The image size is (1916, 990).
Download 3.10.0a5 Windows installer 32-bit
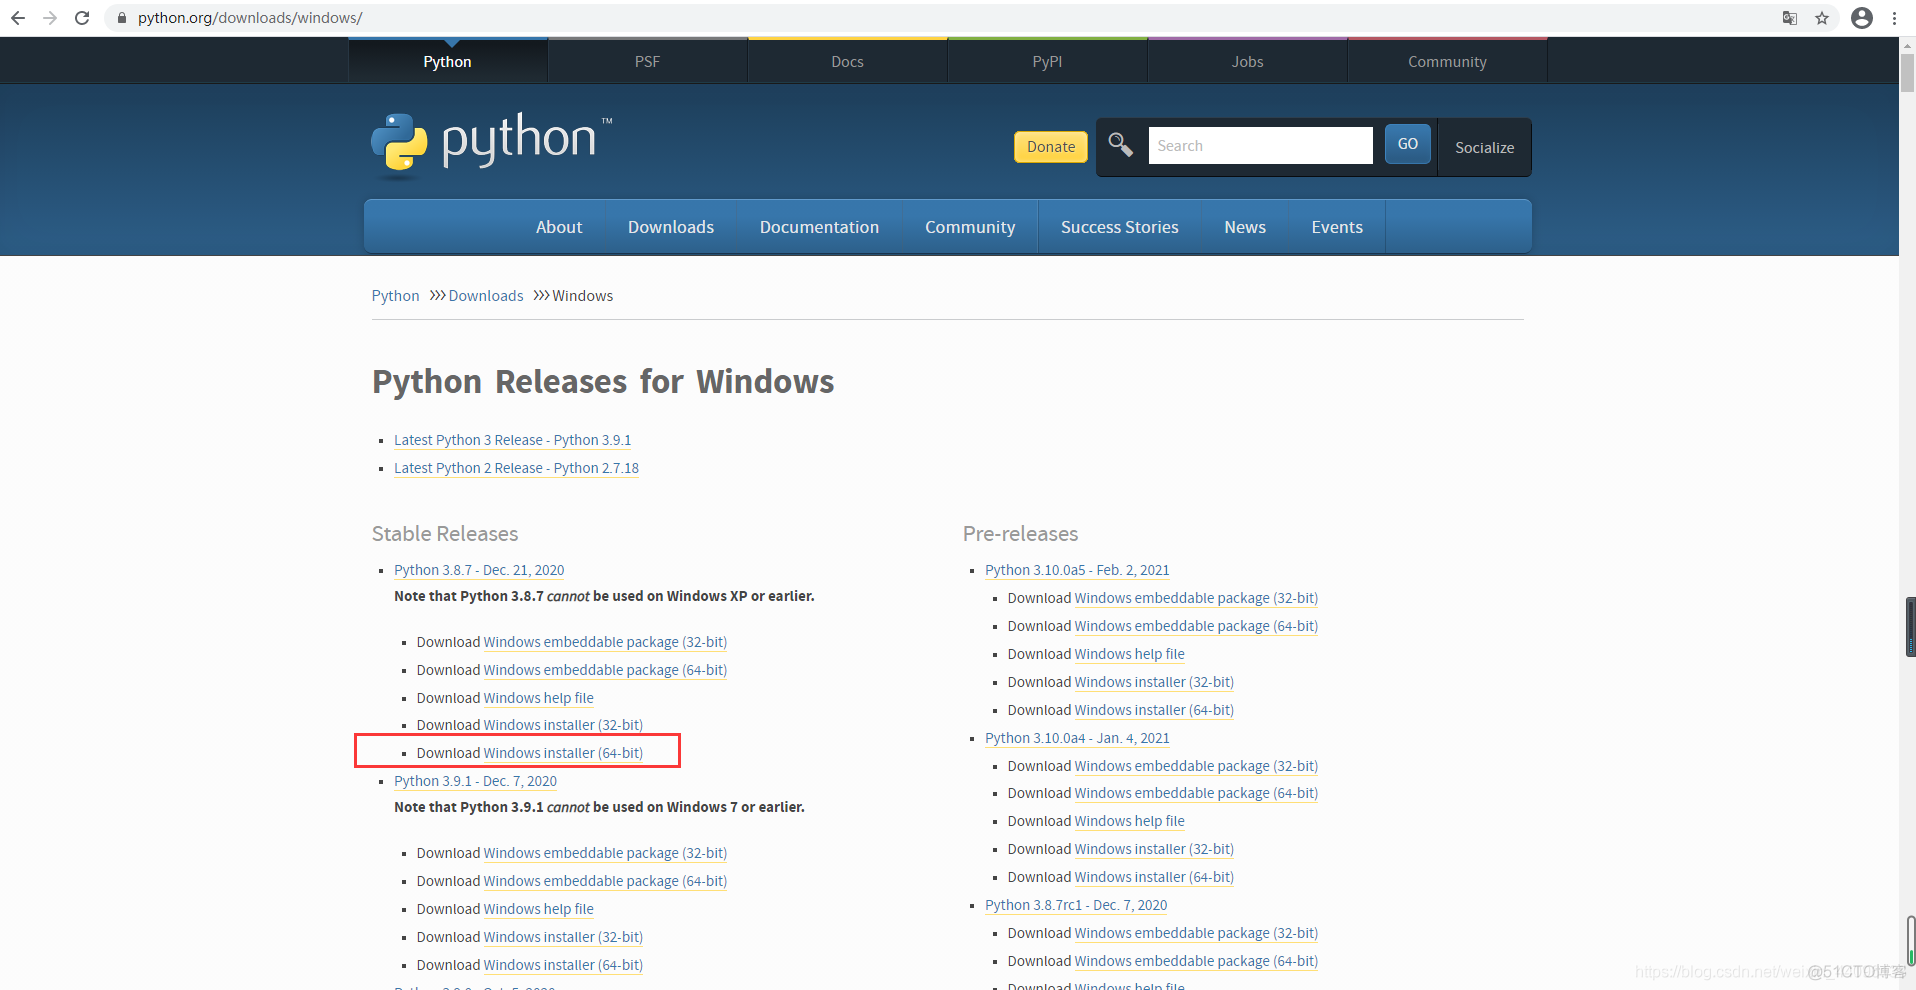(x=1154, y=682)
